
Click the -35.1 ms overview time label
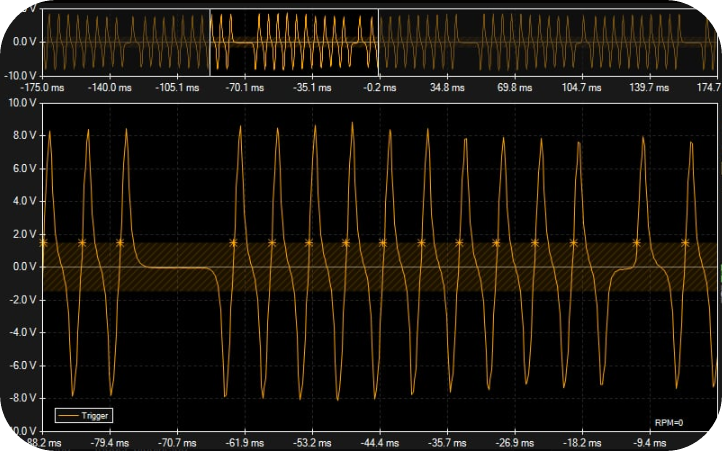click(312, 88)
